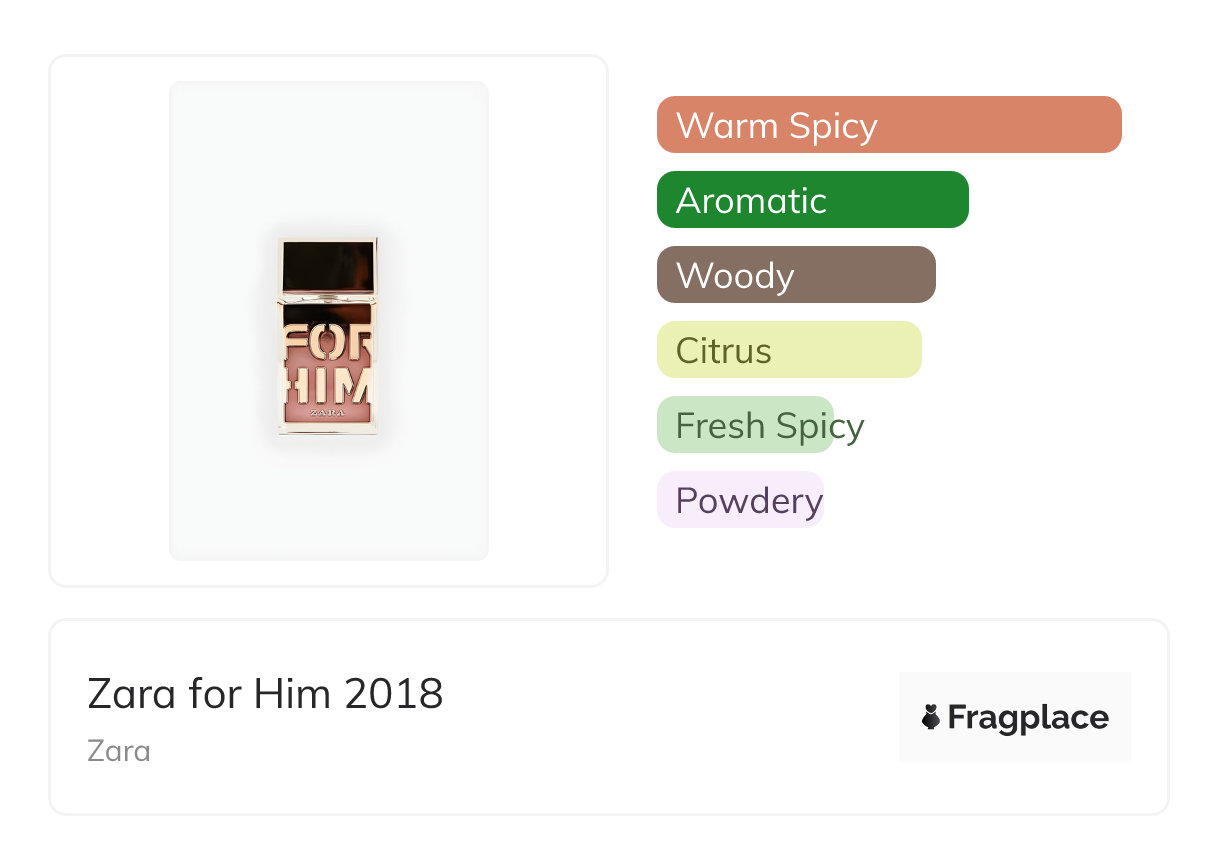The image size is (1218, 864).
Task: Click the black cap of the bottle
Action: pyautogui.click(x=328, y=266)
